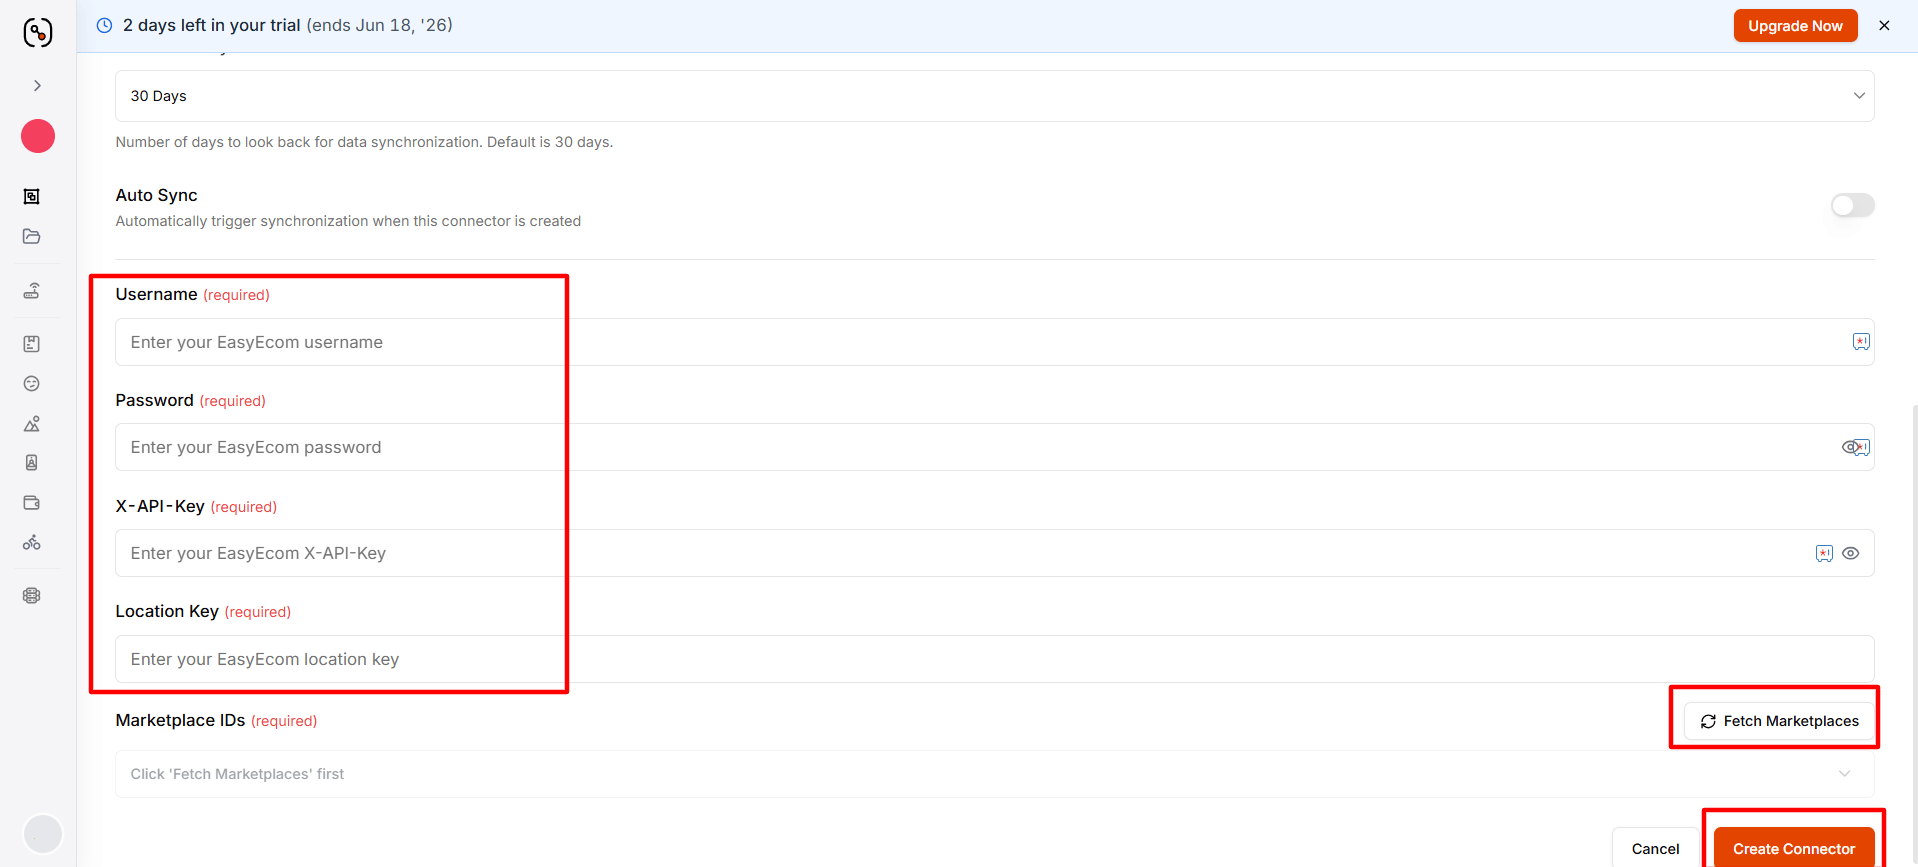Click the 'Marketplace IDs' label
This screenshot has width=1918, height=867.
tap(180, 720)
